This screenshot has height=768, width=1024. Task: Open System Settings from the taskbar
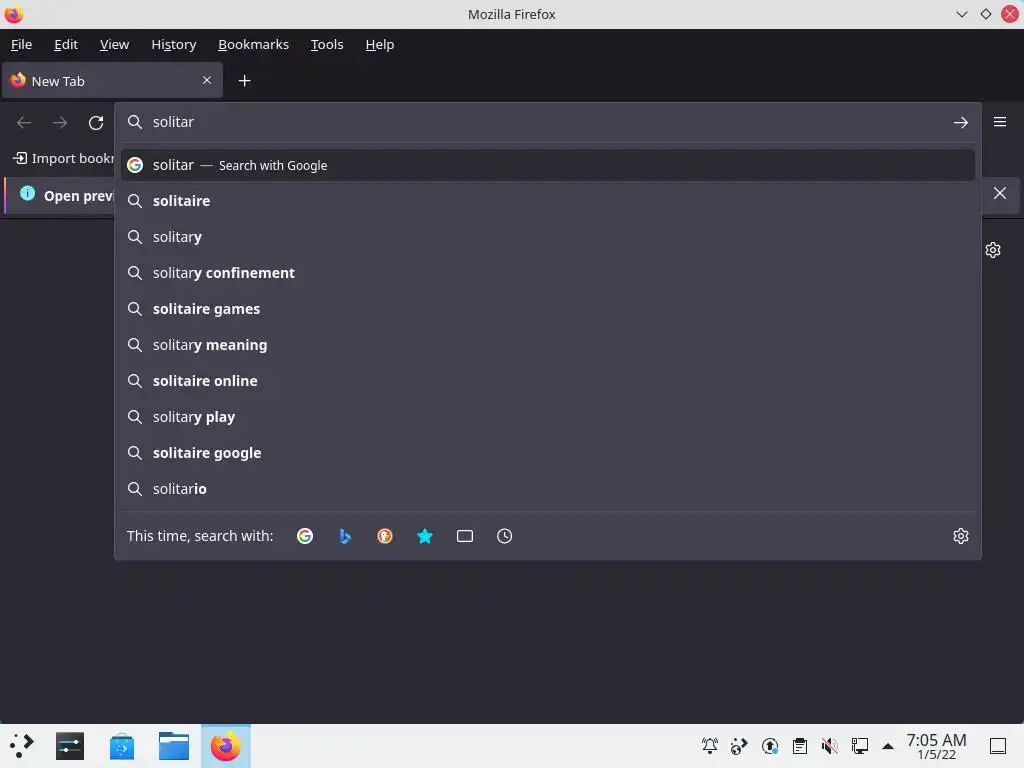point(70,746)
